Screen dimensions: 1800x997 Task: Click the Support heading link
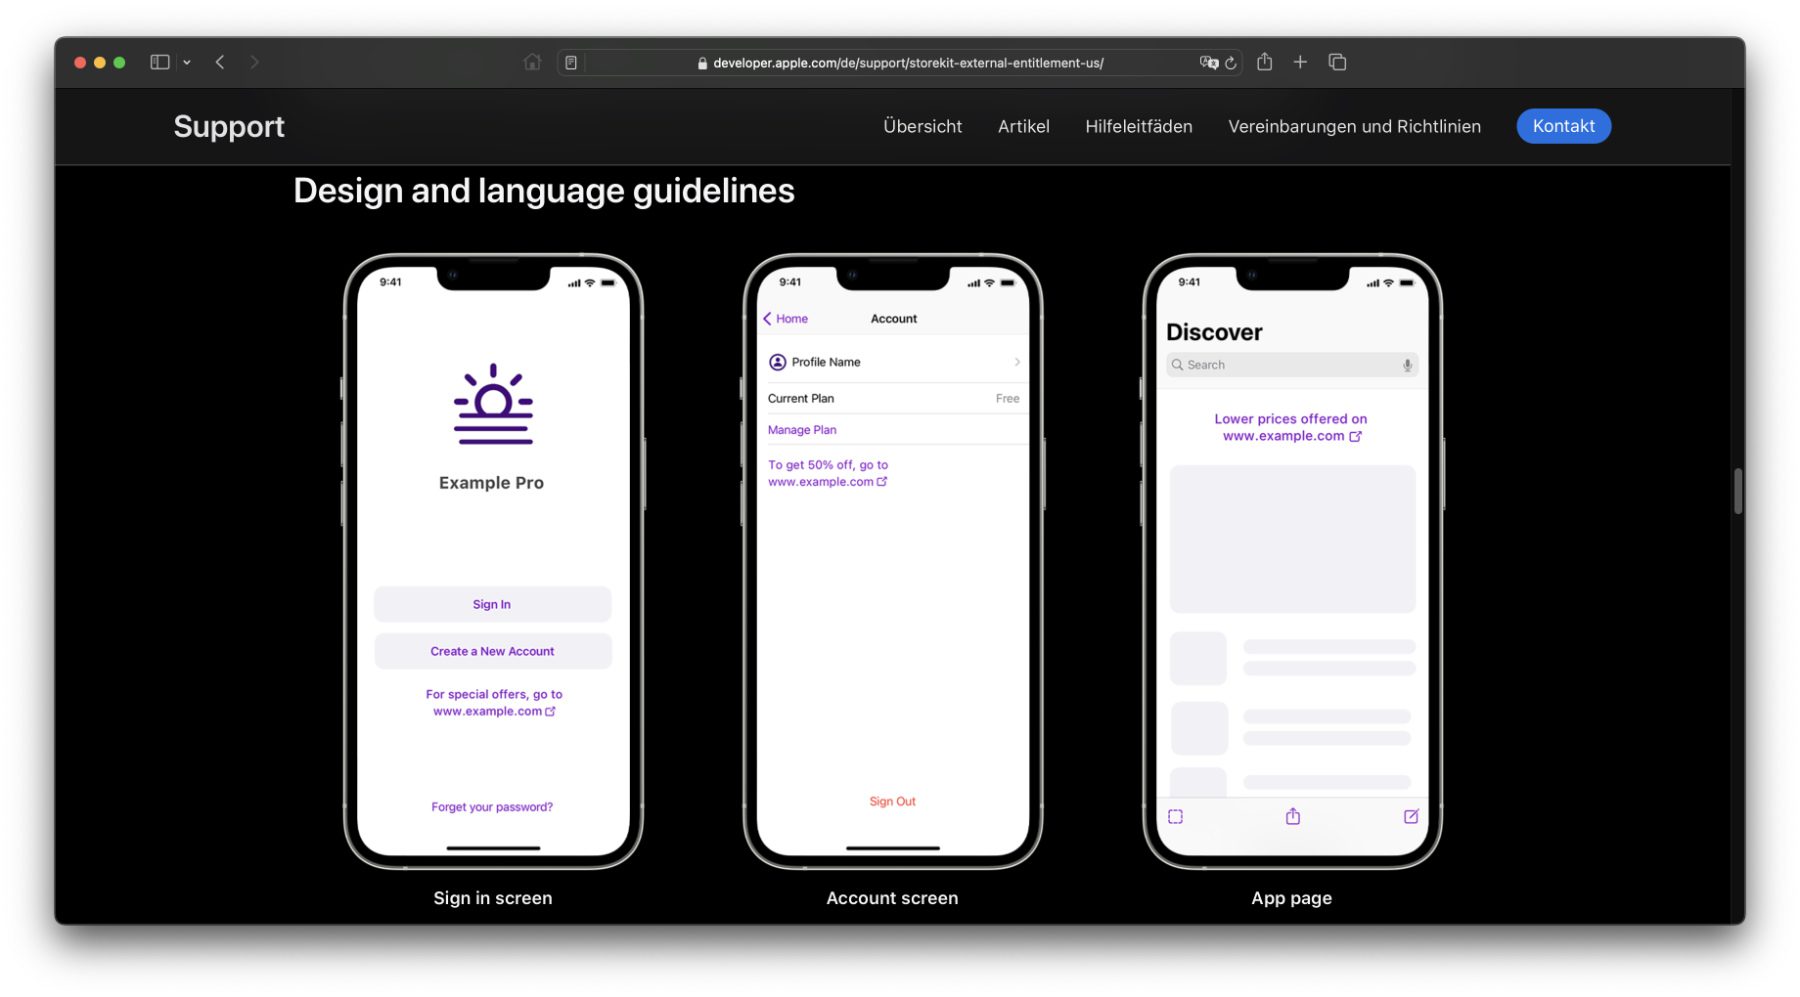[x=229, y=126]
